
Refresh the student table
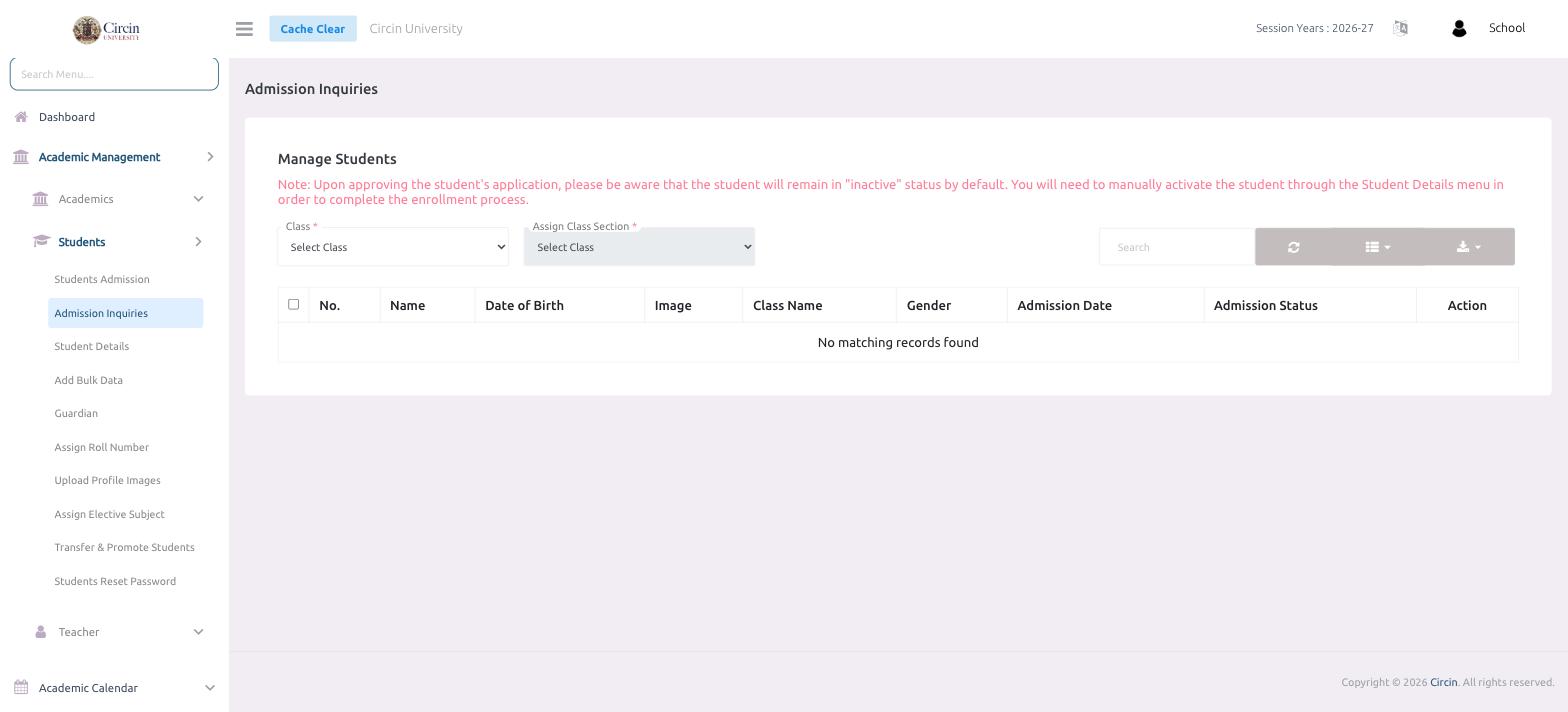(1293, 247)
